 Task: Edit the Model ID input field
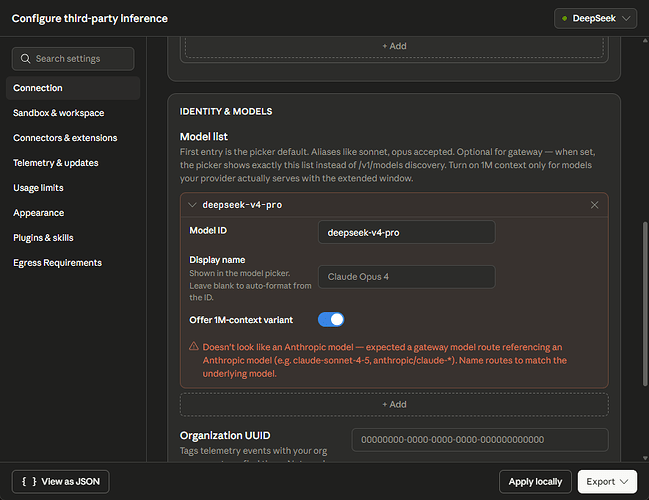tap(406, 232)
